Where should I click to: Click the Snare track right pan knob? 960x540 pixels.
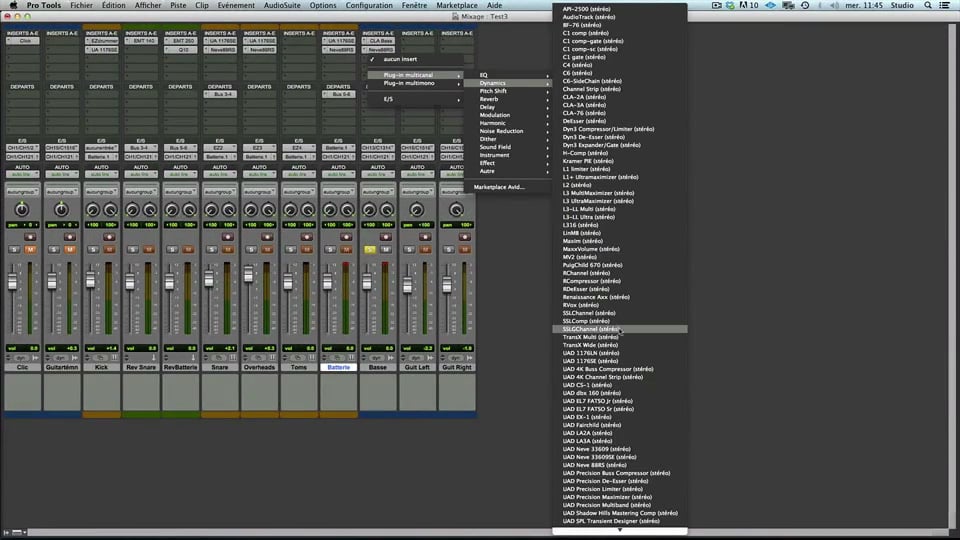(229, 210)
